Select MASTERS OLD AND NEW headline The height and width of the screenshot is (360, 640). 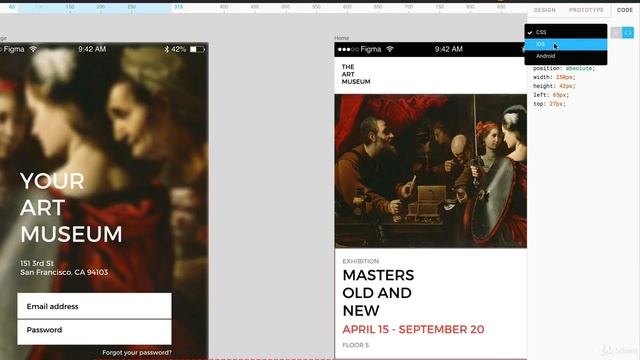click(378, 293)
